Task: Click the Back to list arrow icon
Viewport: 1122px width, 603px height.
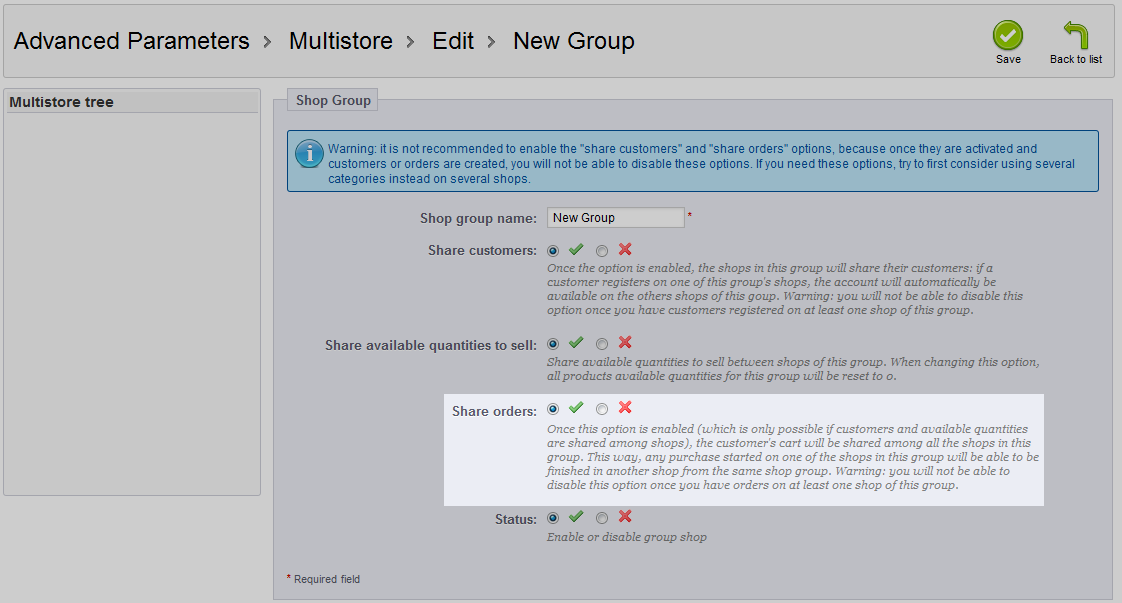Action: [1075, 34]
